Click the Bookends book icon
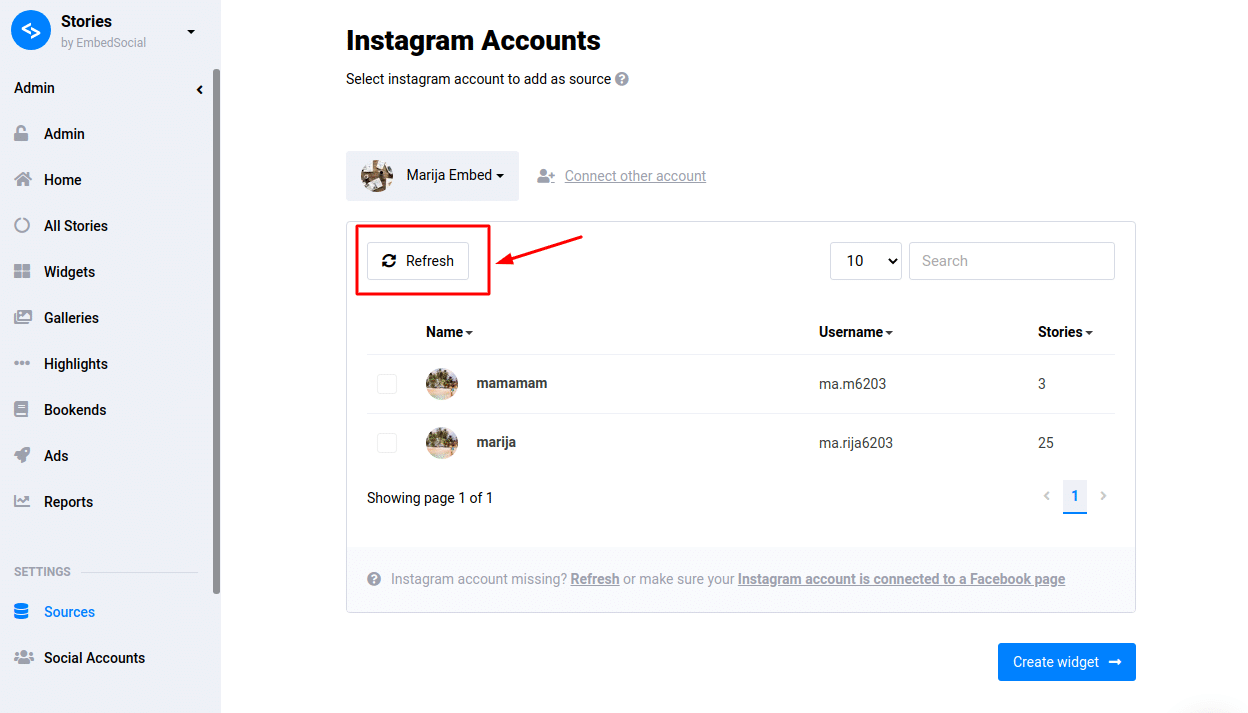1248x713 pixels. 22,410
